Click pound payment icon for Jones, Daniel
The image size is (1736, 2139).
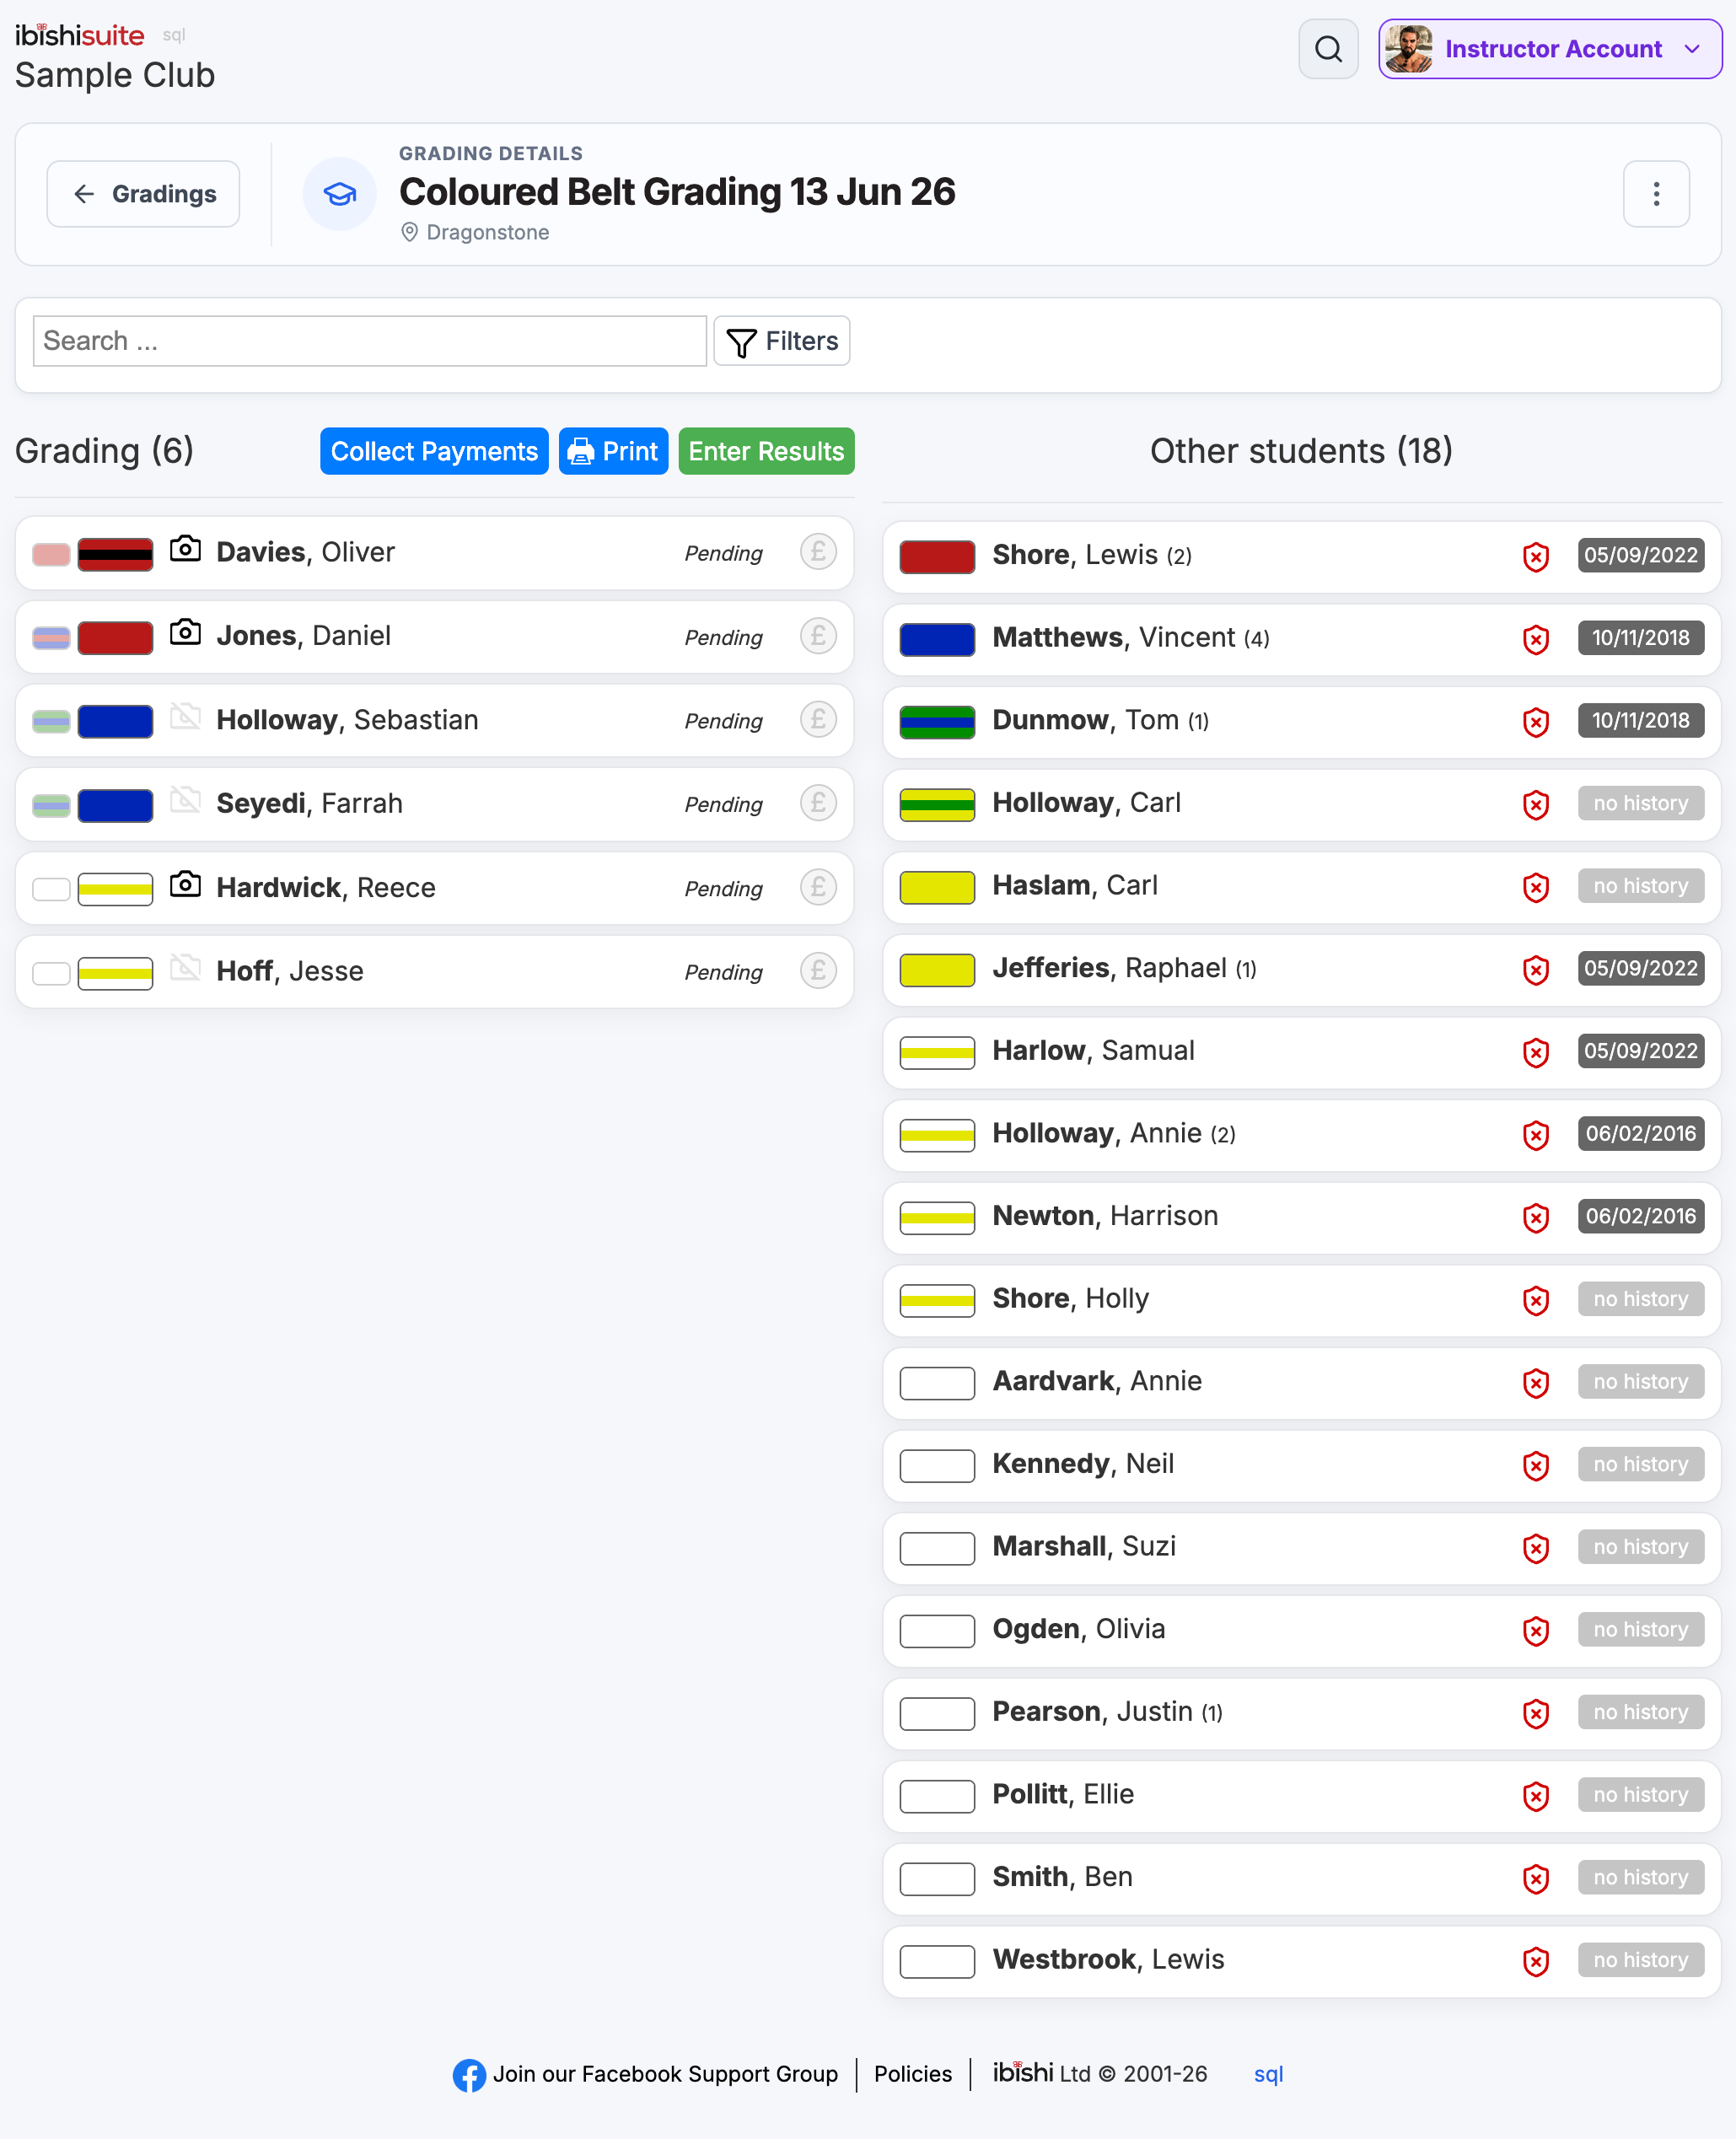click(818, 636)
